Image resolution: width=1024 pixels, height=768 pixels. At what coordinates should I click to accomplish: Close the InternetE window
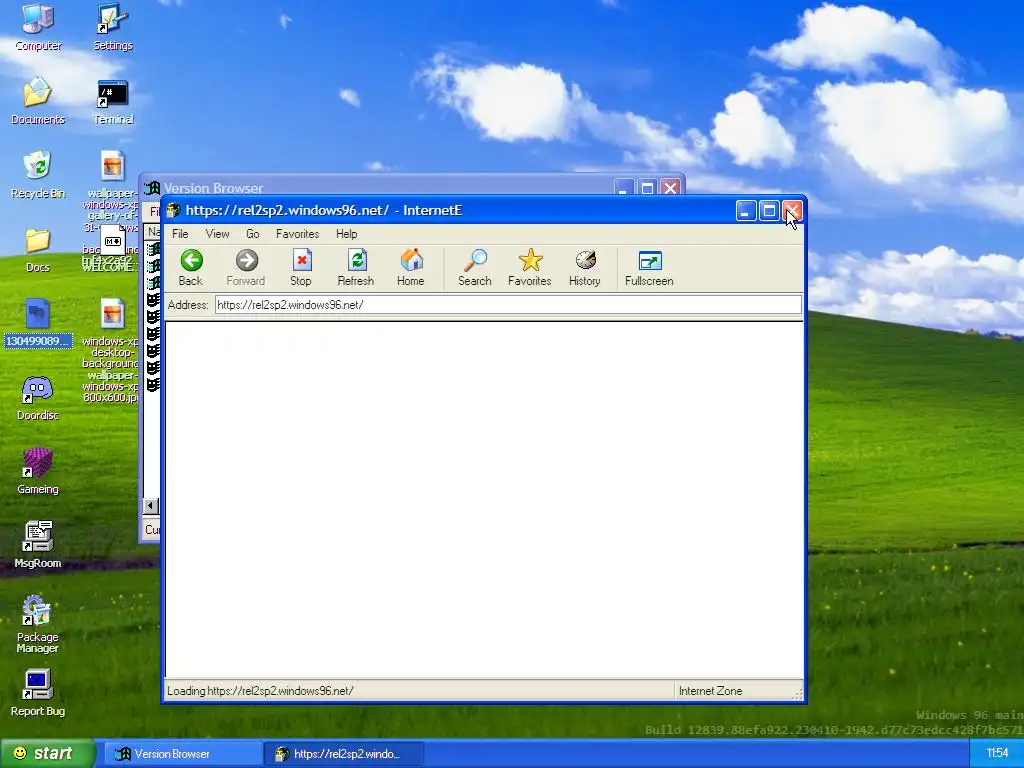tap(792, 210)
